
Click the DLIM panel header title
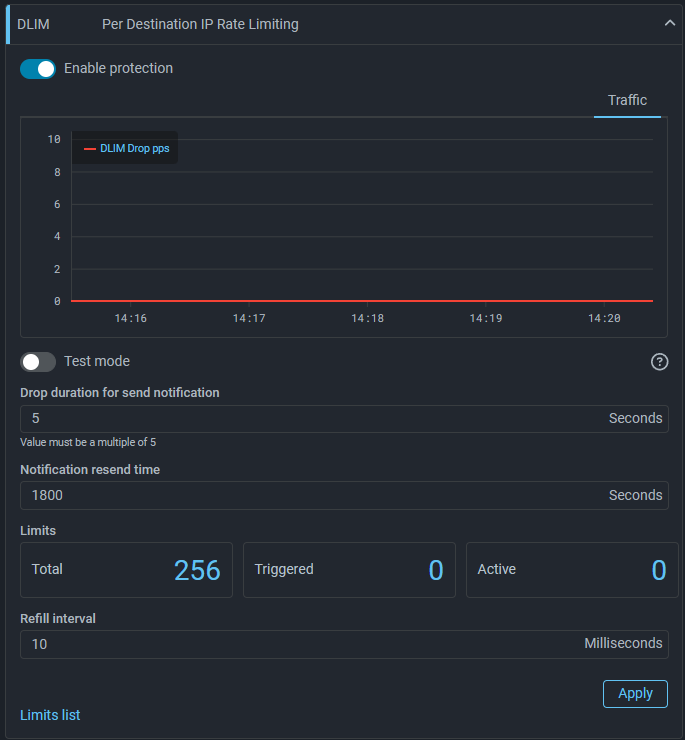[200, 24]
